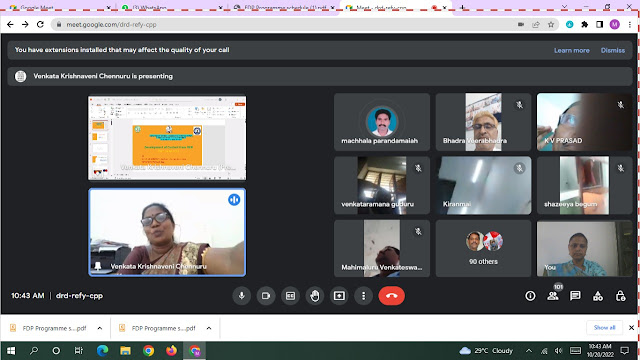The width and height of the screenshot is (640, 360).
Task: Reload the Meet page
Action: [40, 24]
